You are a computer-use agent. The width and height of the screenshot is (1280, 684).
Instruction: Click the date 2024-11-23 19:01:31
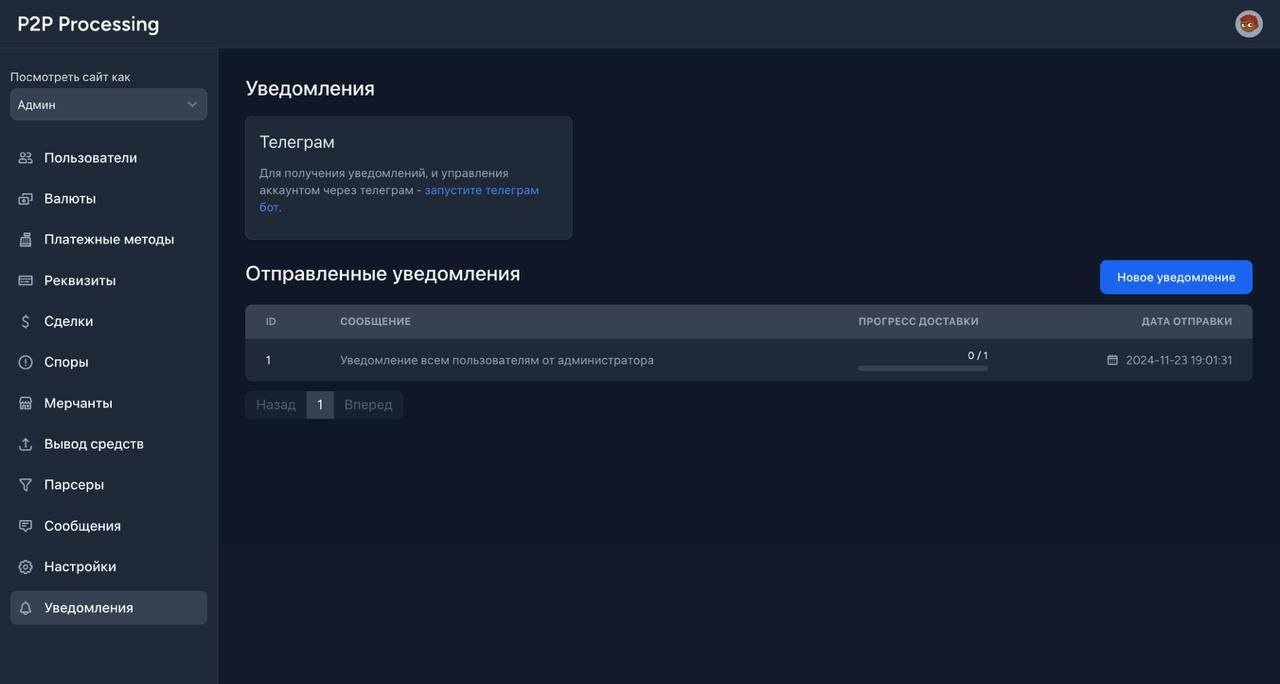(x=1179, y=360)
